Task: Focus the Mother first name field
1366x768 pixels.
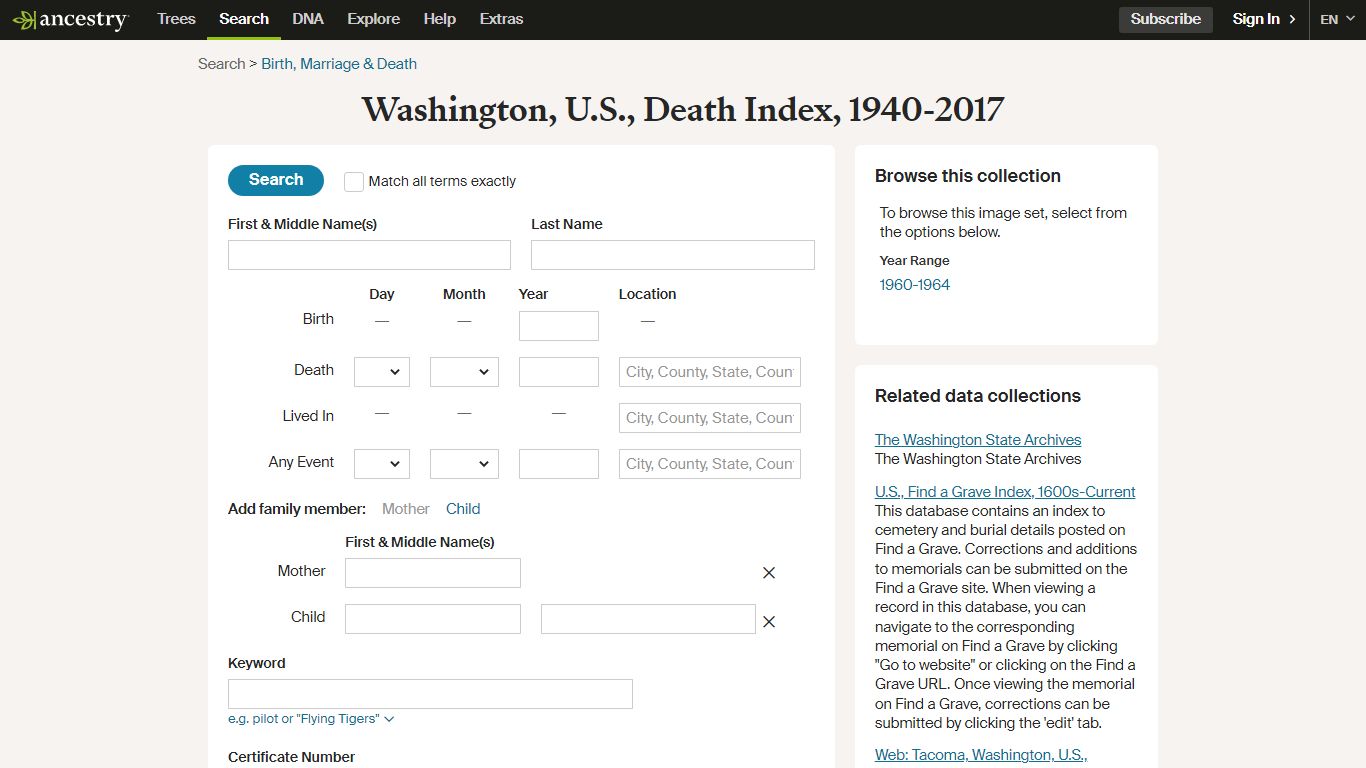Action: coord(433,573)
